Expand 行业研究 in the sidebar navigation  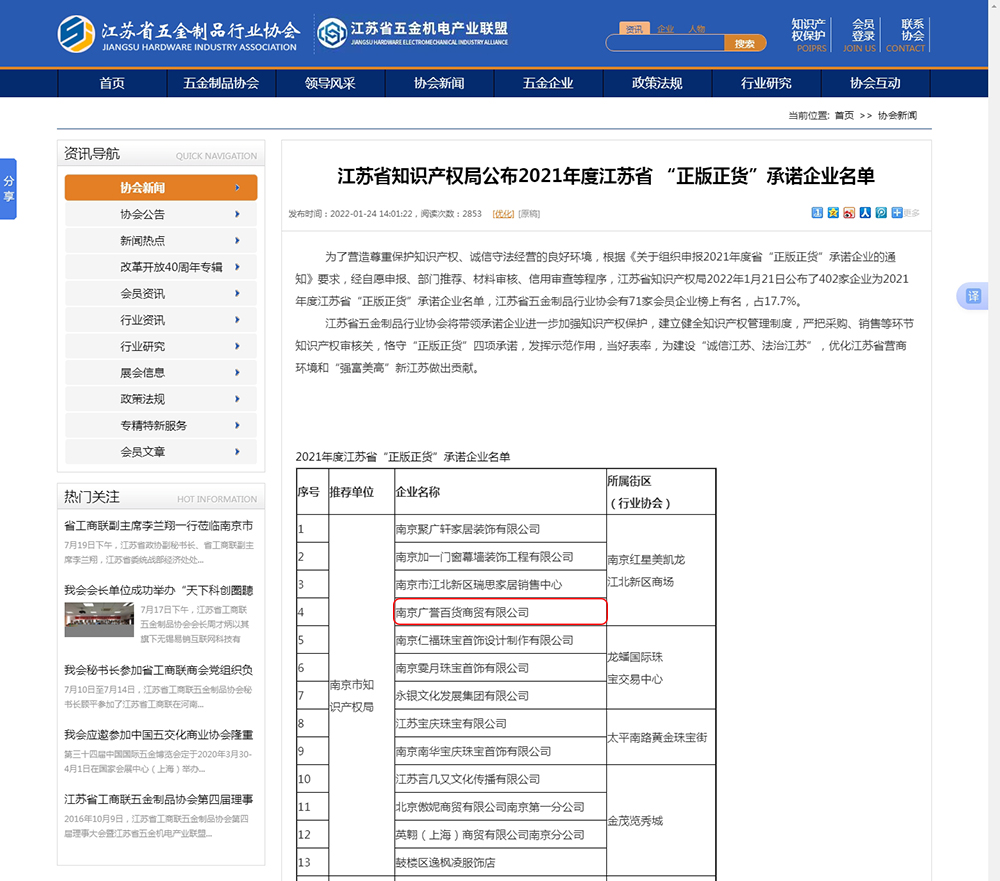coord(161,346)
